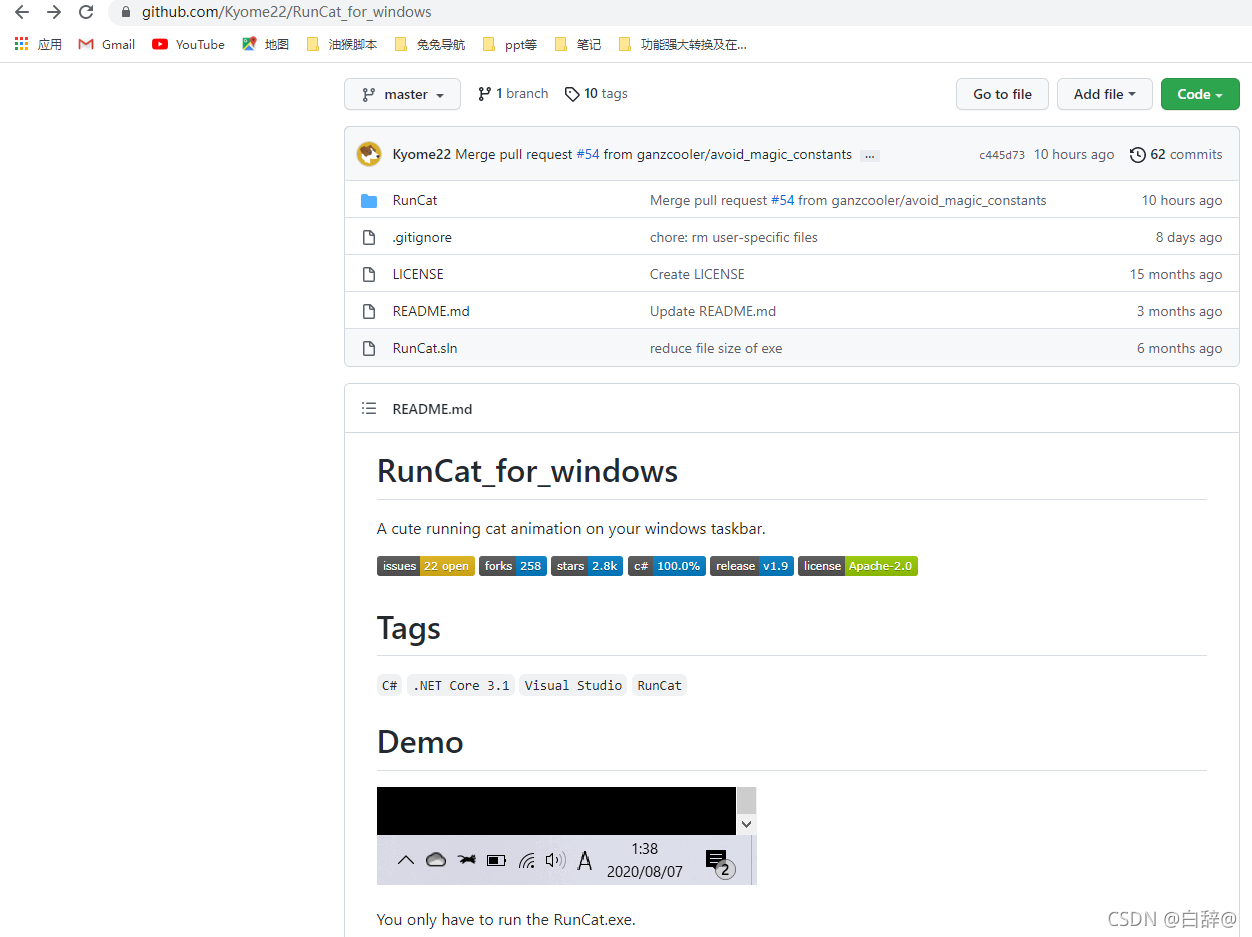Open the RunCat folder
The height and width of the screenshot is (937, 1252).
(415, 200)
